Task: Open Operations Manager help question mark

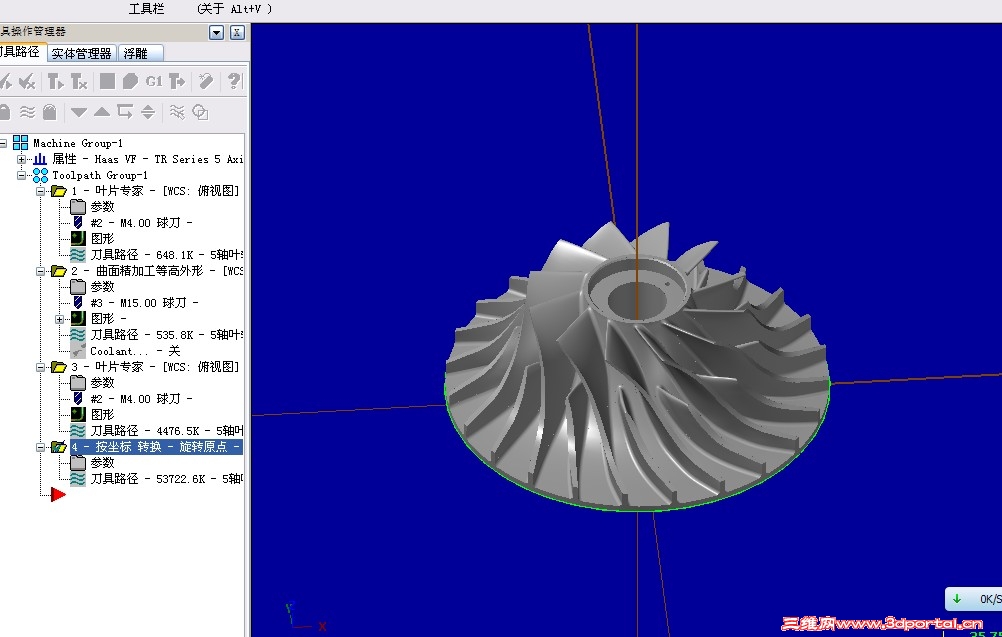Action: (x=234, y=81)
